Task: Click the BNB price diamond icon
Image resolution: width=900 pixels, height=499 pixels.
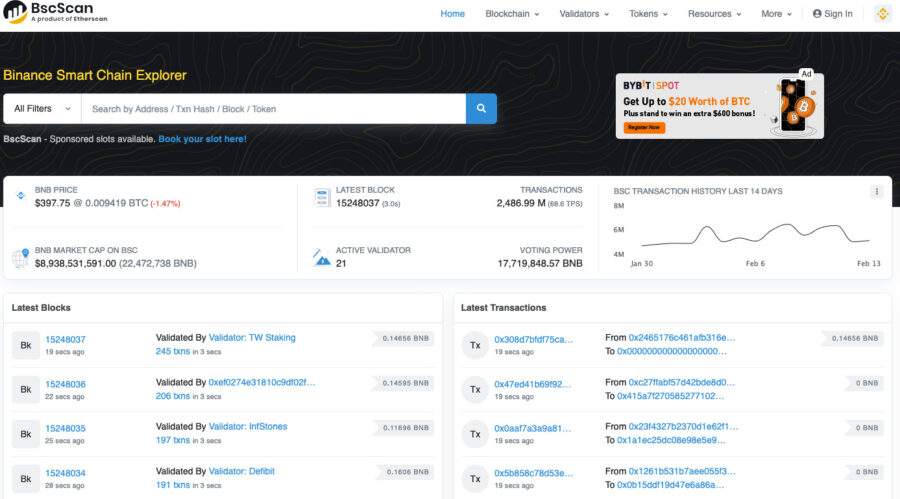Action: pyautogui.click(x=21, y=196)
